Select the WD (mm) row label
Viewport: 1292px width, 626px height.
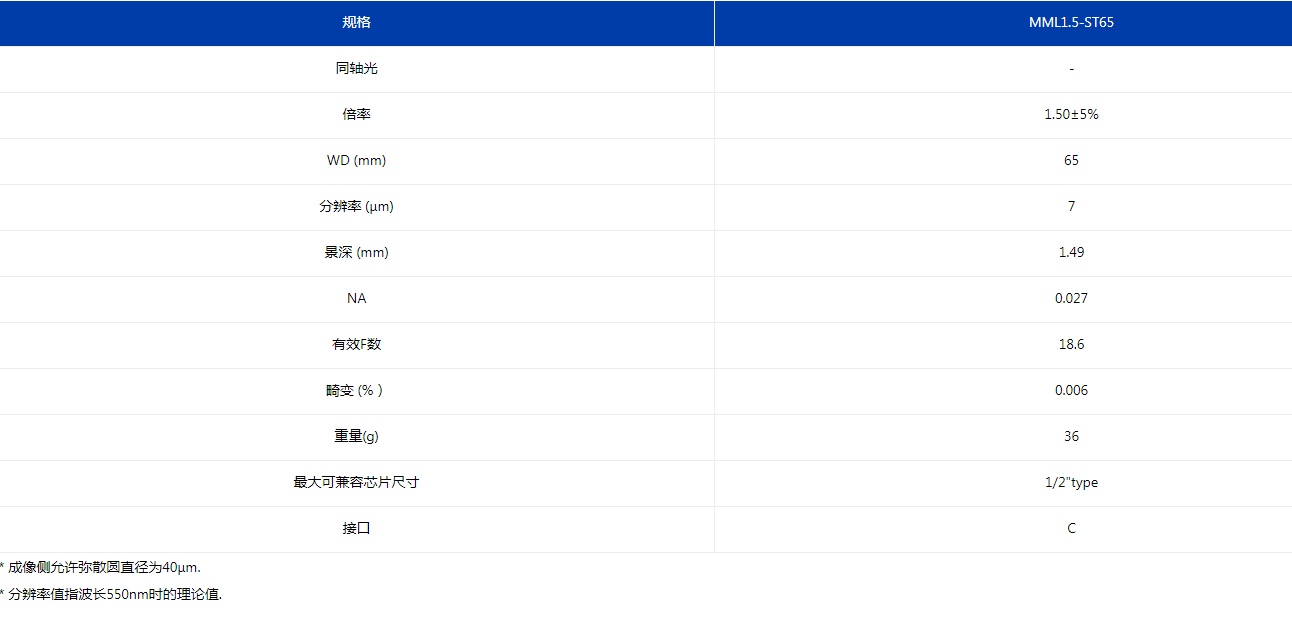357,161
